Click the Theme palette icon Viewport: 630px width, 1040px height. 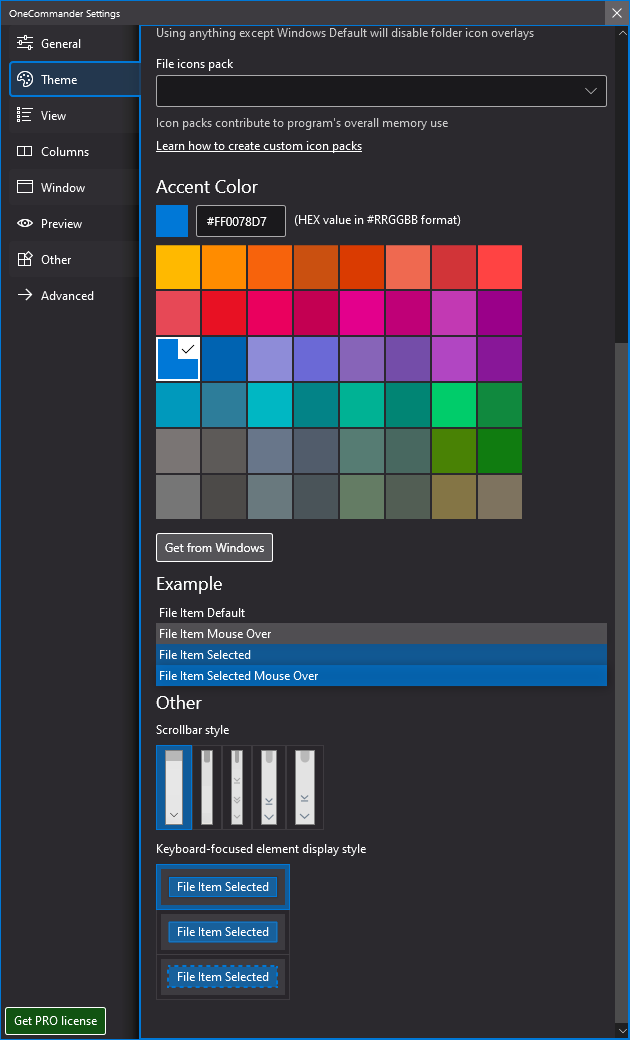[x=25, y=80]
